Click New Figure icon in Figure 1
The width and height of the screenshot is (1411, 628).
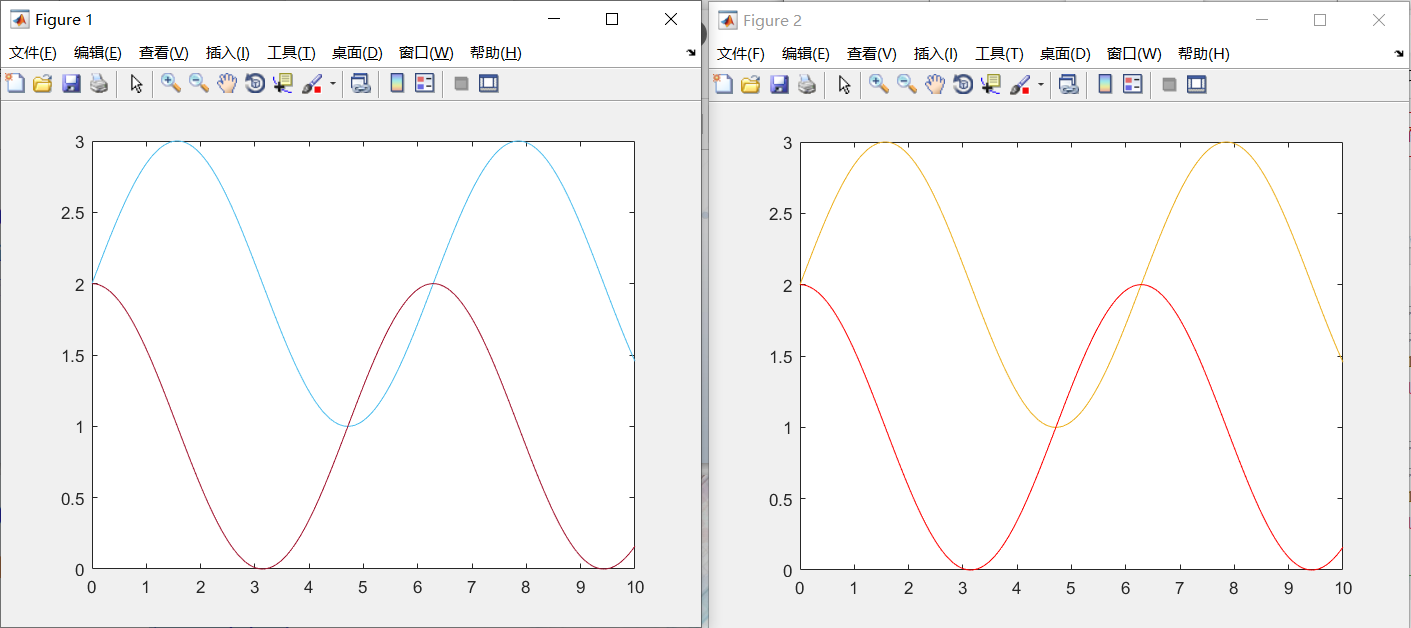(x=15, y=84)
